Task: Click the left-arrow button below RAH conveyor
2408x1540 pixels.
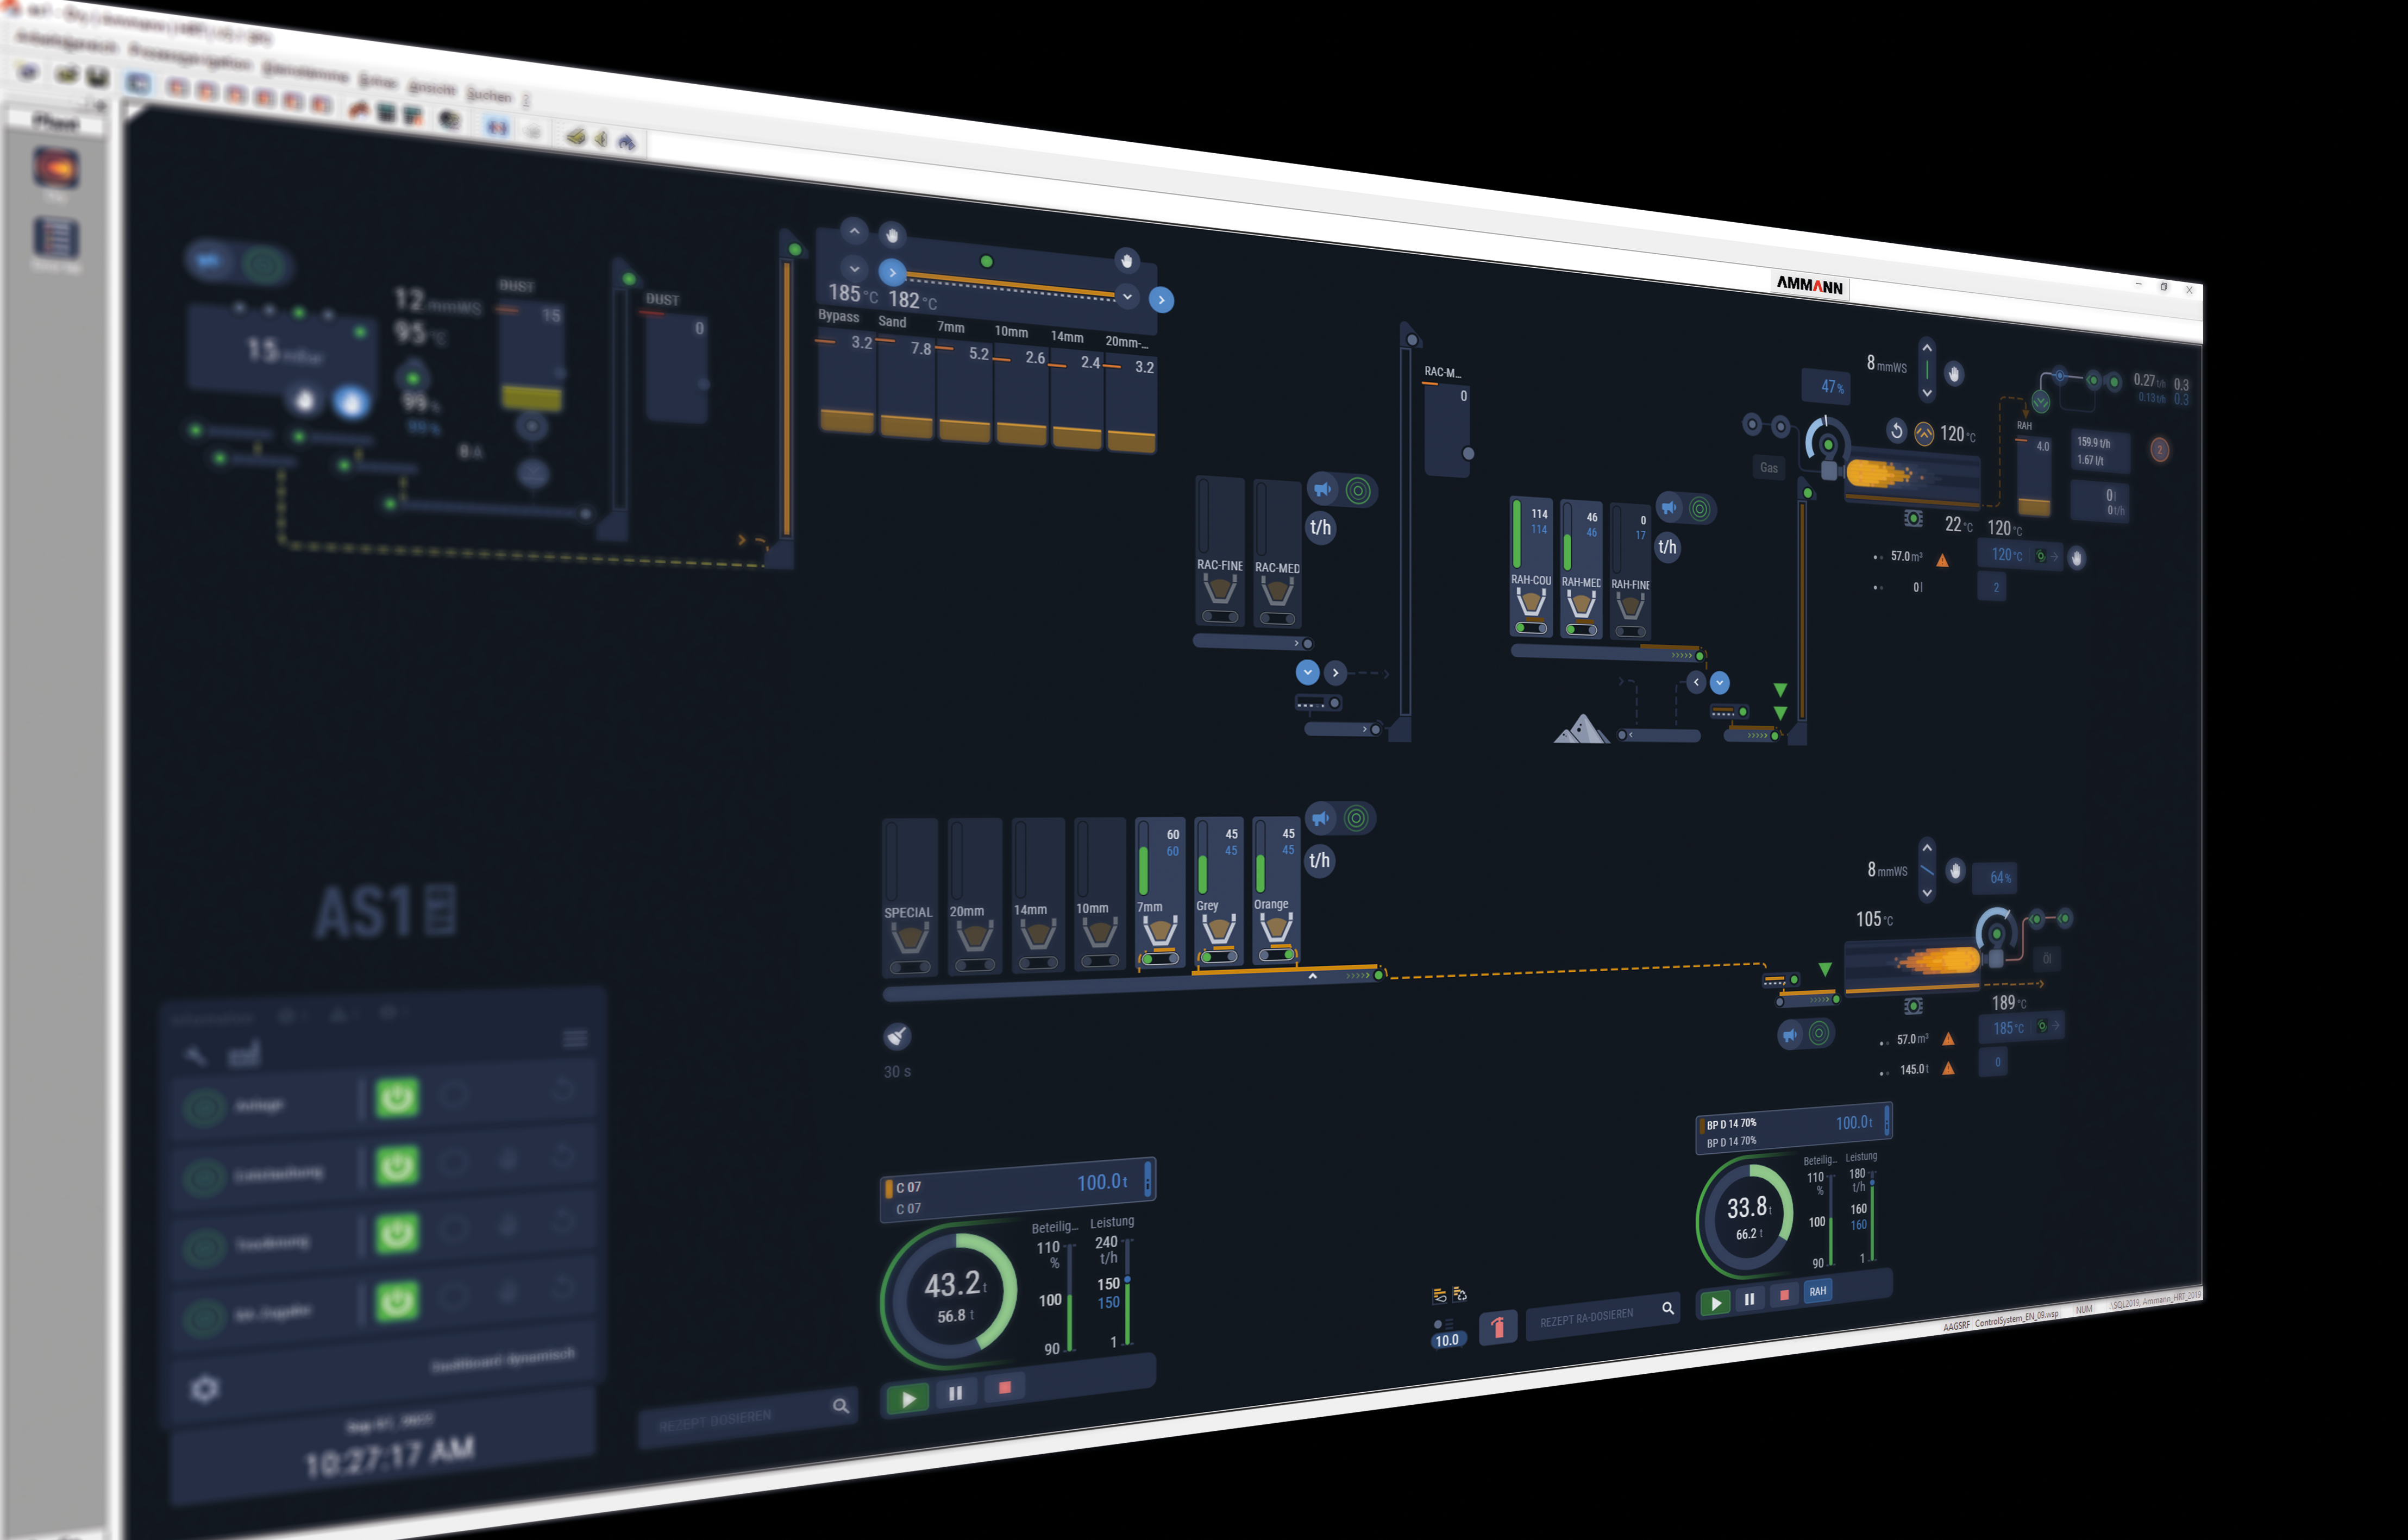Action: [x=1696, y=682]
